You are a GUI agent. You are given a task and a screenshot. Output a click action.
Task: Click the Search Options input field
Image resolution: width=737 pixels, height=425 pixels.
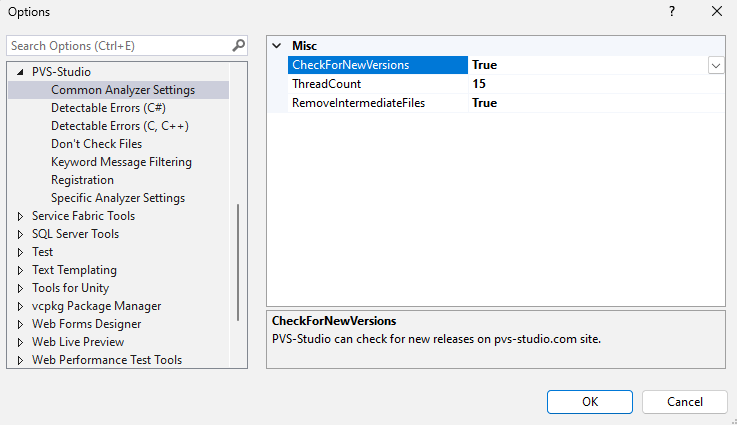click(118, 46)
